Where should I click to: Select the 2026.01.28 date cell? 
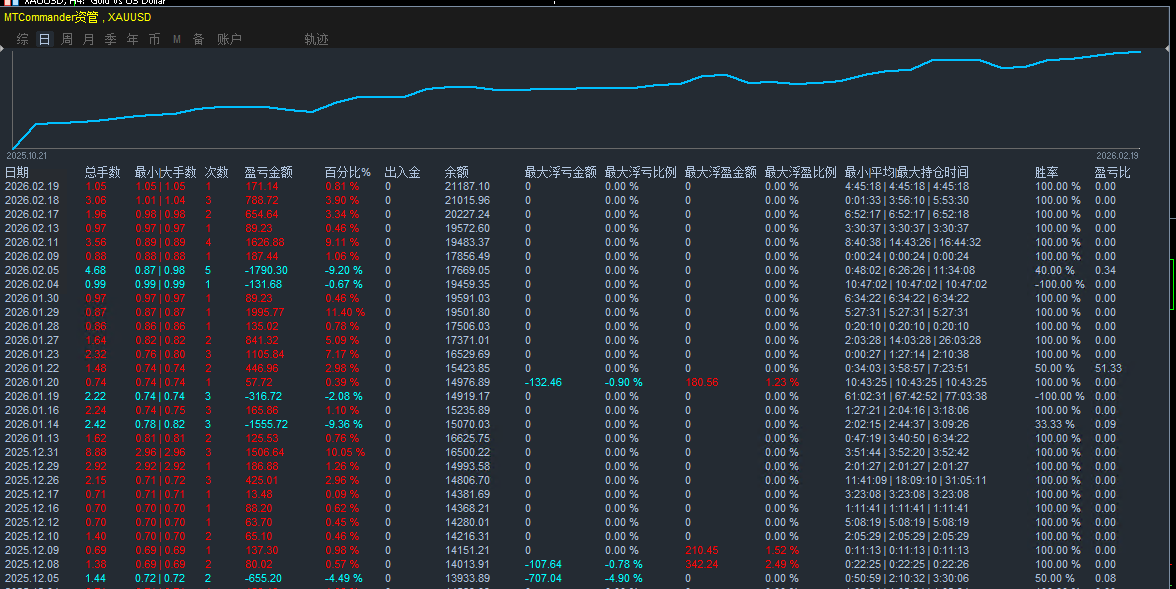[32, 326]
